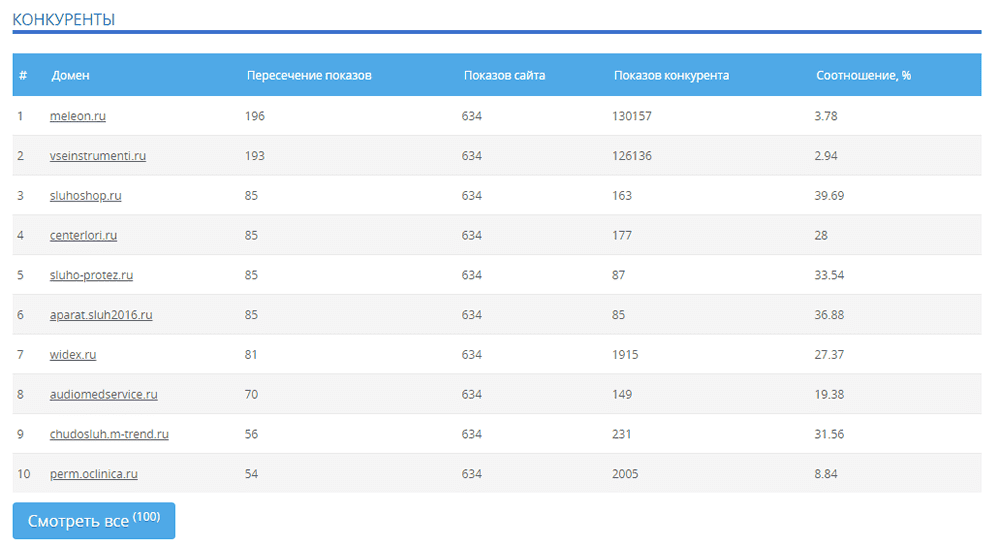The image size is (1000, 547).
Task: Select site impressions 634 in meleon.ru row
Action: click(x=471, y=116)
